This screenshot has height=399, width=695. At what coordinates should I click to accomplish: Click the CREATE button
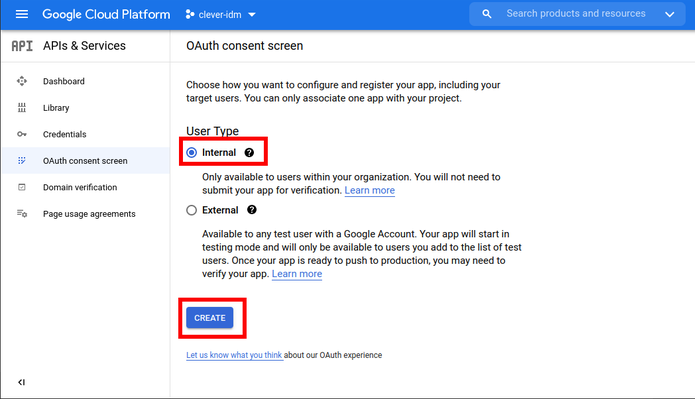[210, 318]
